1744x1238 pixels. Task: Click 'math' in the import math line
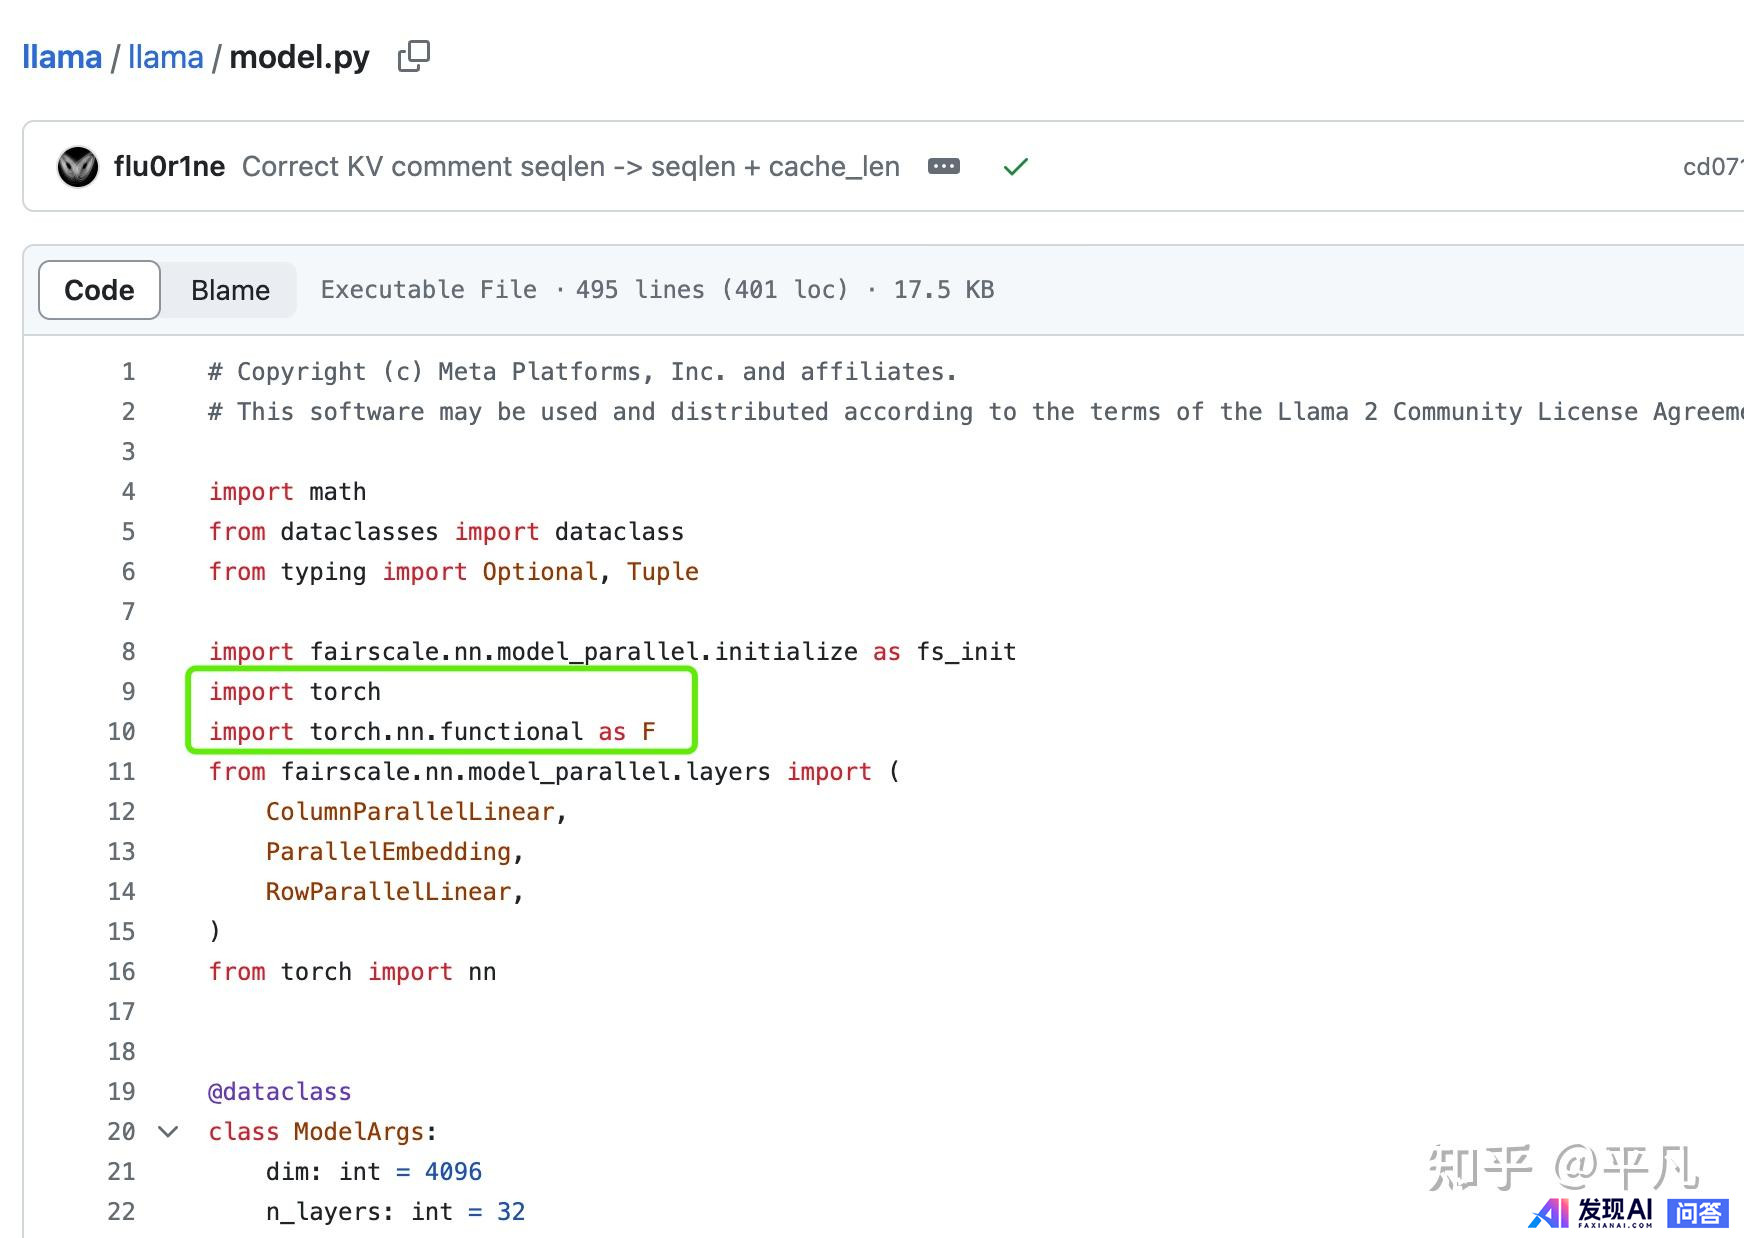[338, 492]
